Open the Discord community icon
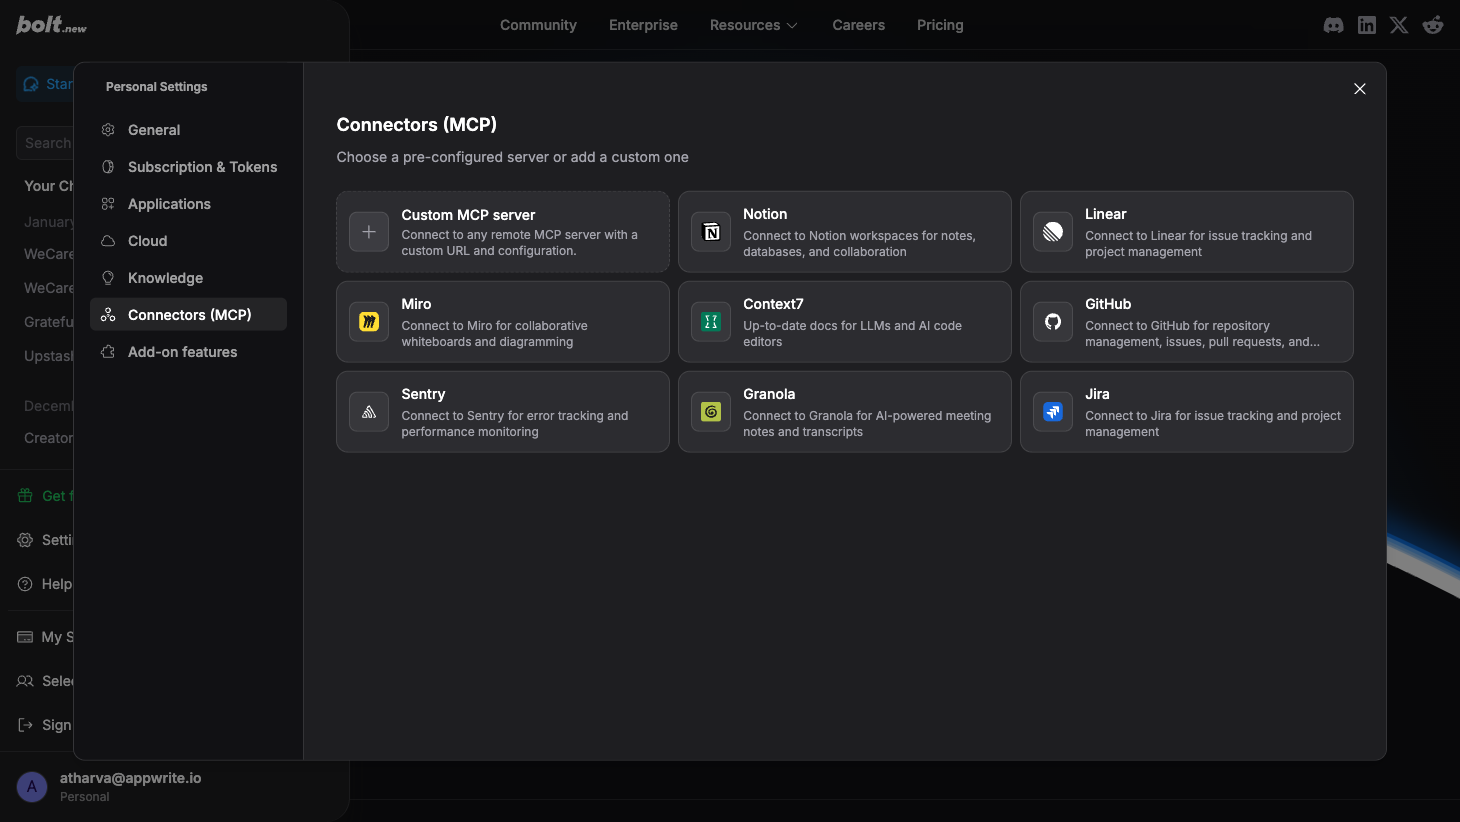Screen dimensions: 1460x822 point(1333,25)
